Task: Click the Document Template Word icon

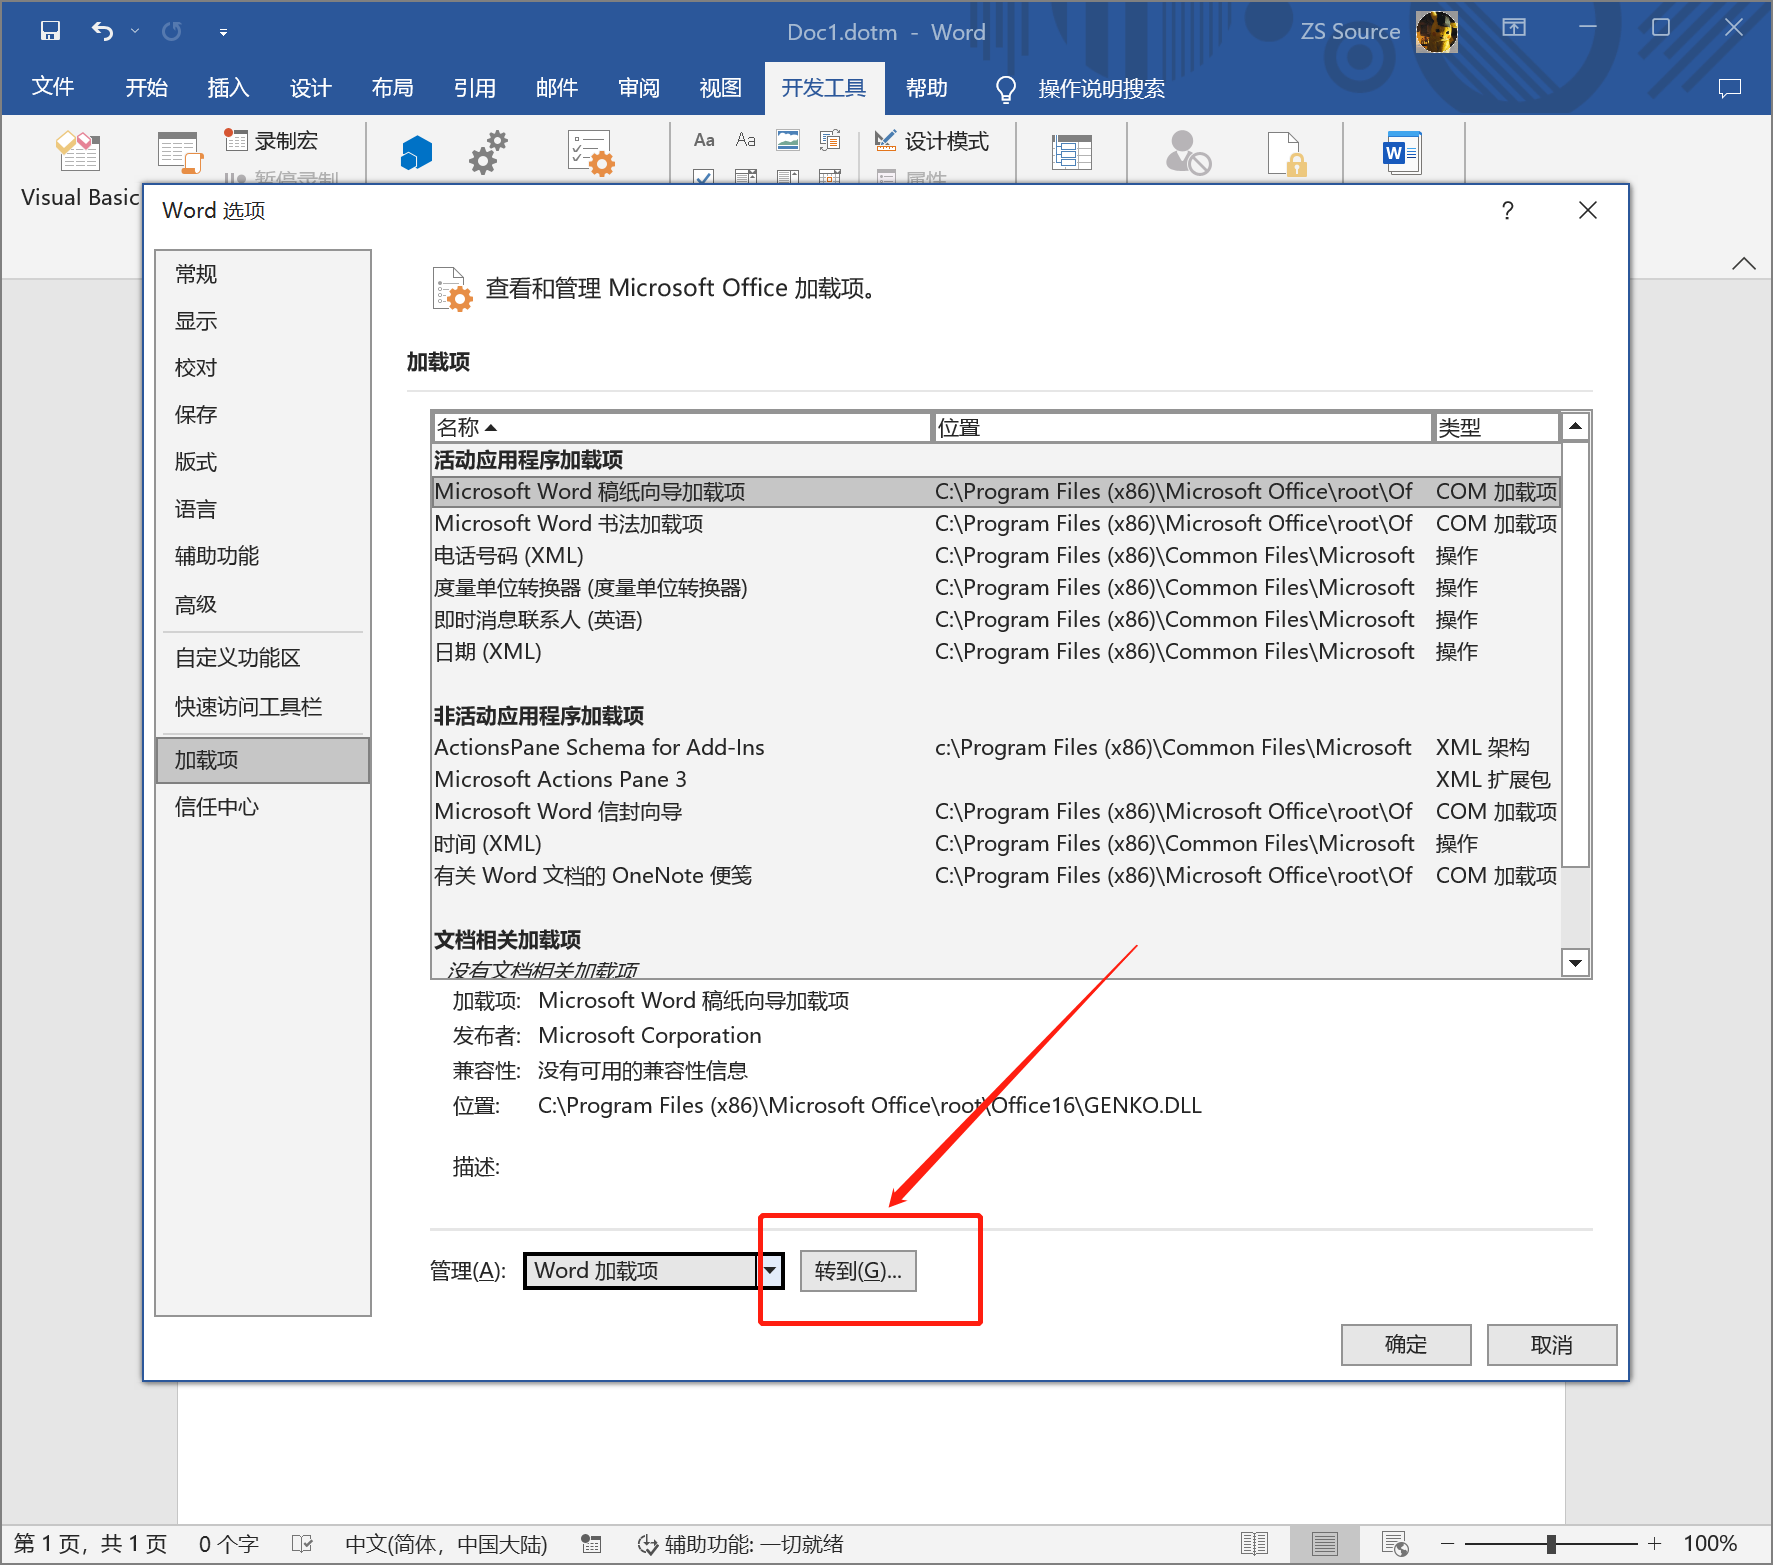Action: (x=1402, y=153)
